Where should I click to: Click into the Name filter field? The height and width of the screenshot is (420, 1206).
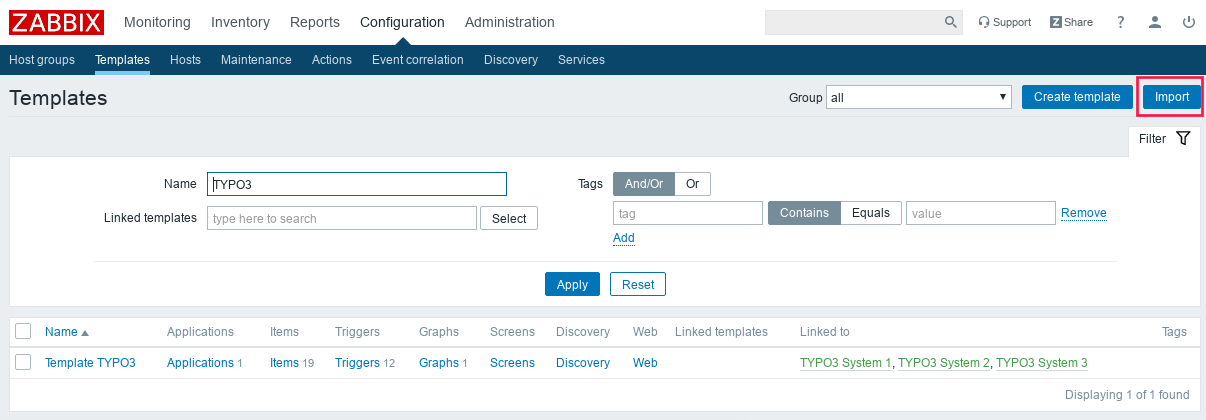point(356,184)
